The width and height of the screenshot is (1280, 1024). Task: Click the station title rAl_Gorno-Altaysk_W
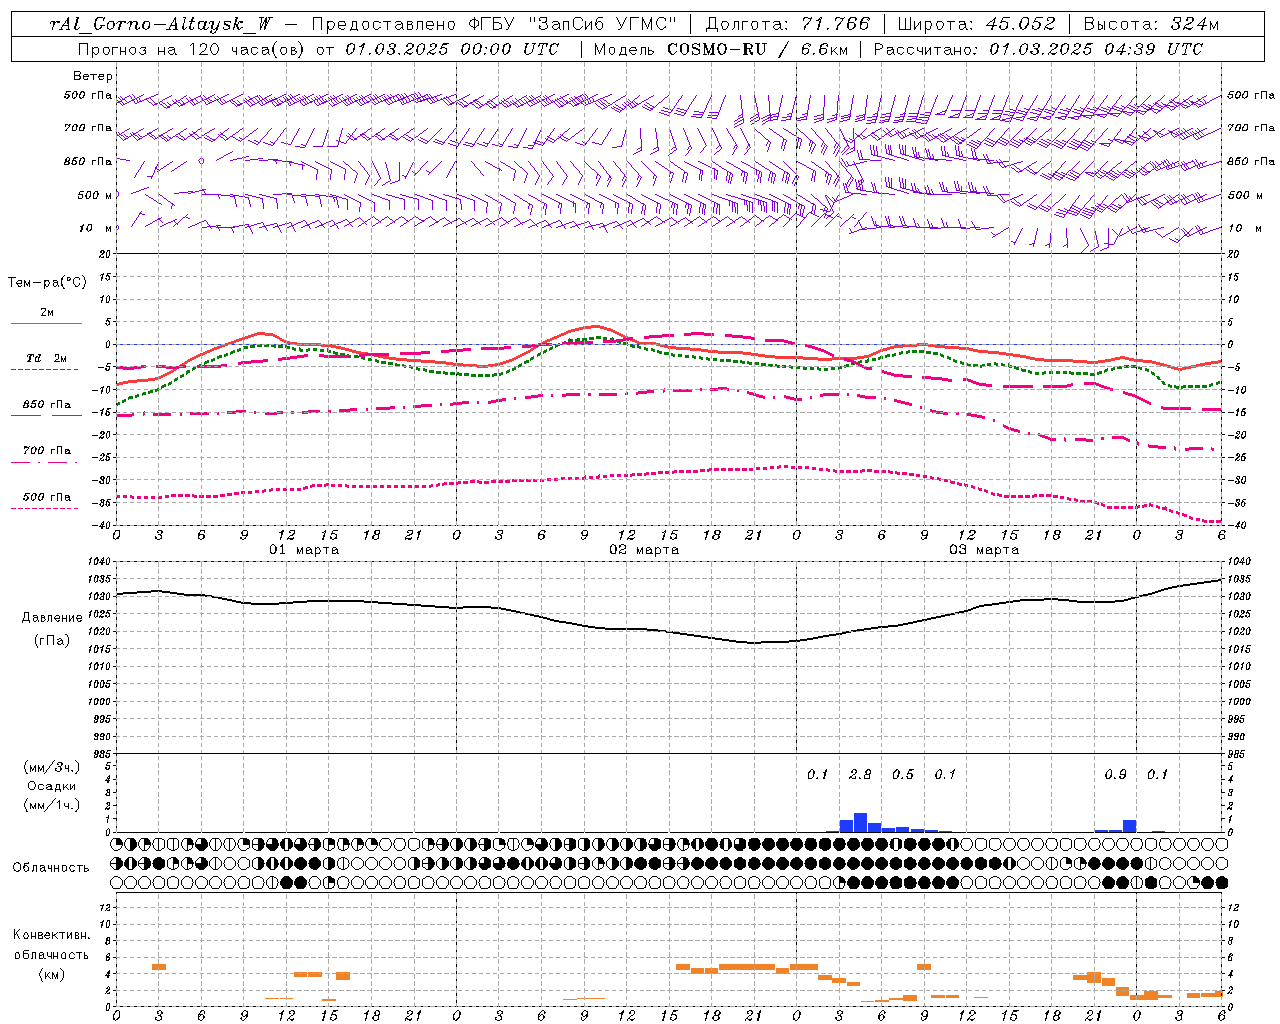[161, 24]
